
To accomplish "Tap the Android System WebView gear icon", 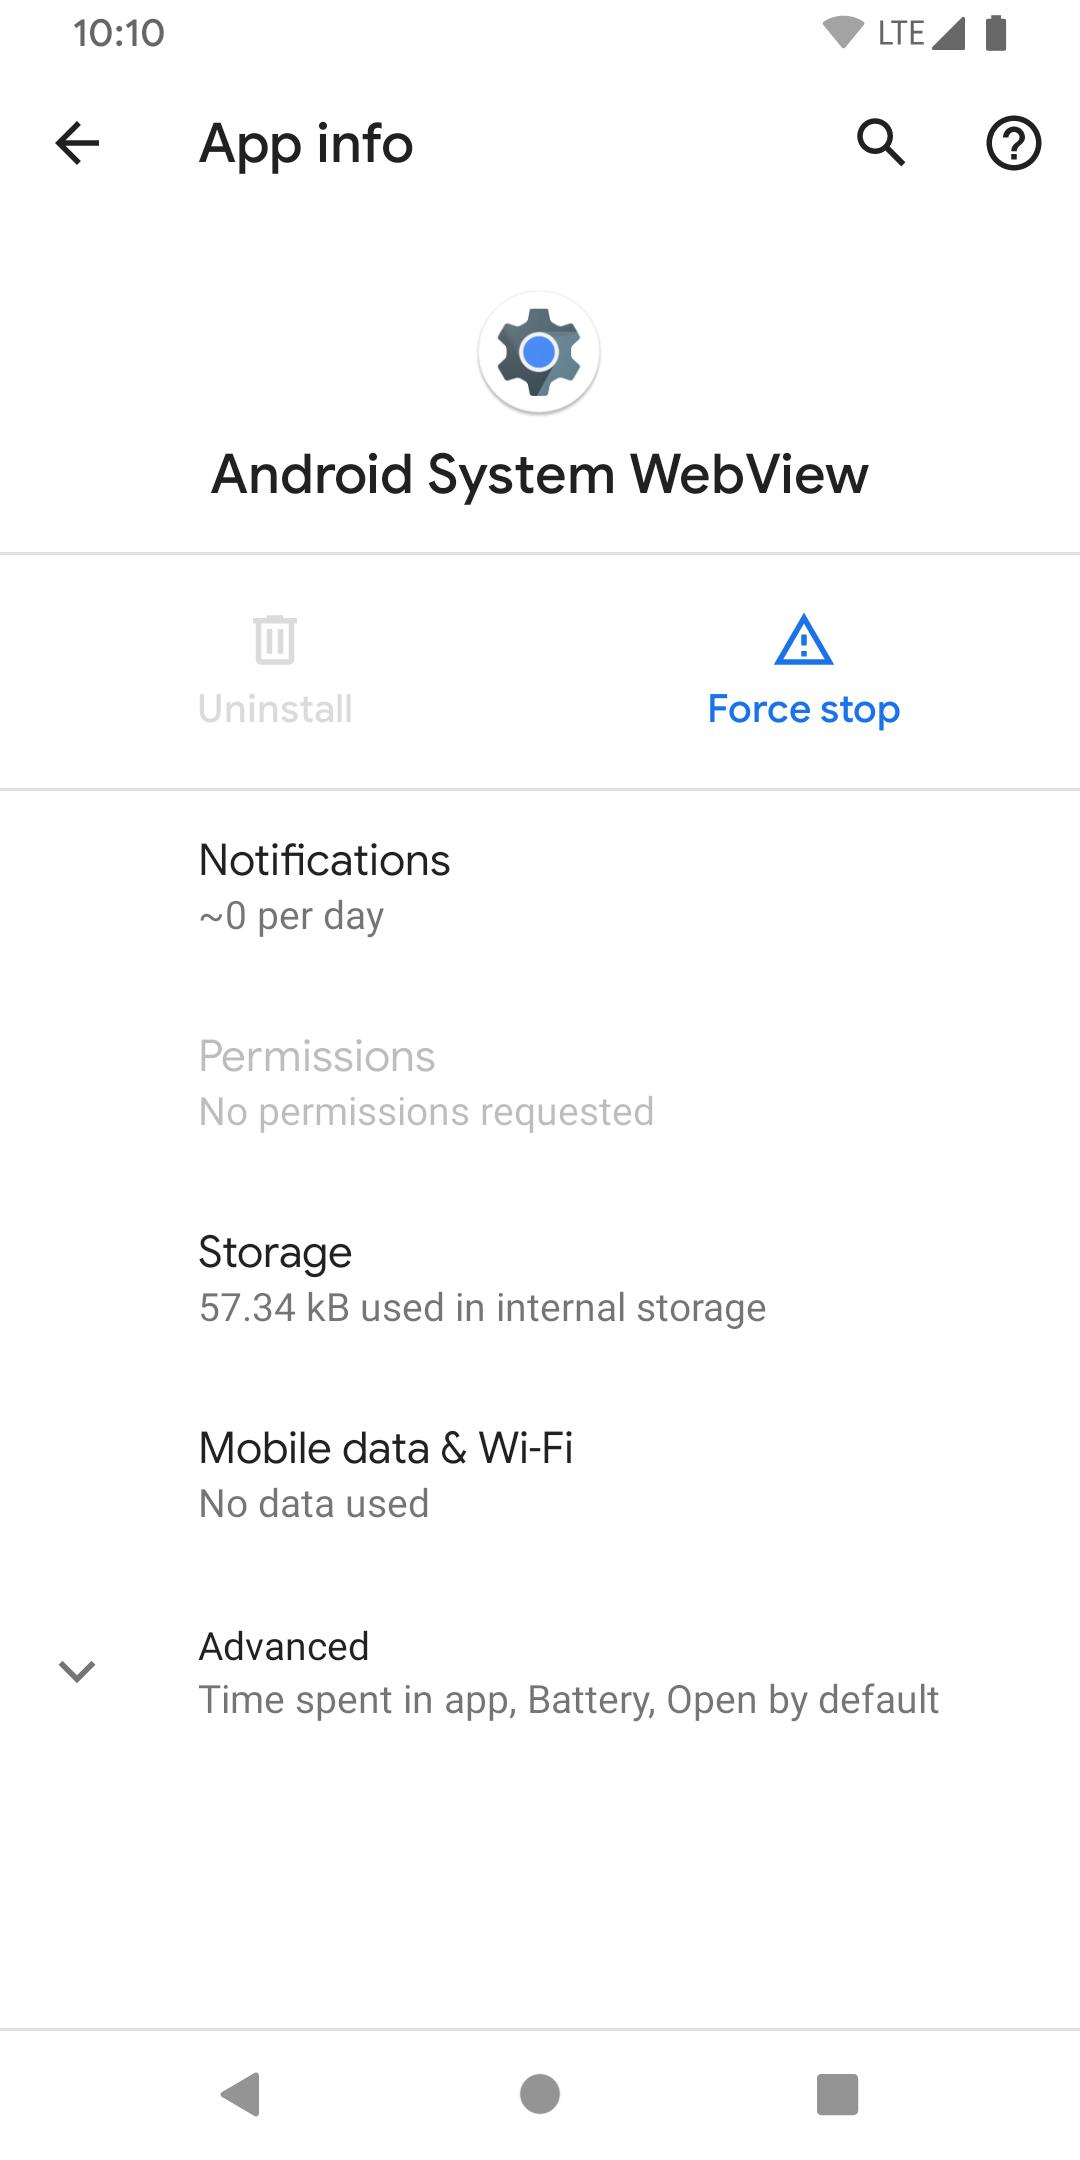I will point(539,352).
